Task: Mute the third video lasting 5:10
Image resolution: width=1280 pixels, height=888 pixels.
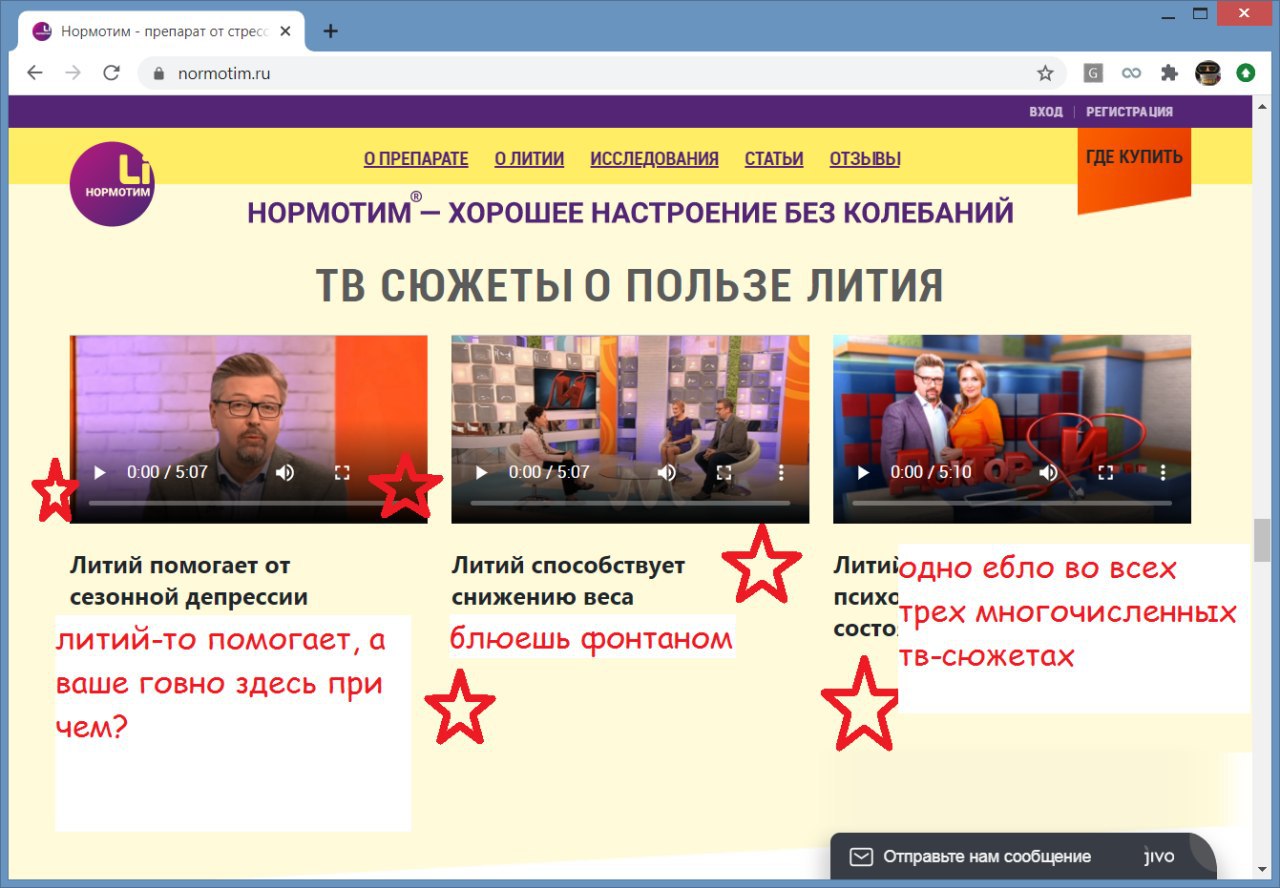Action: pyautogui.click(x=1049, y=472)
